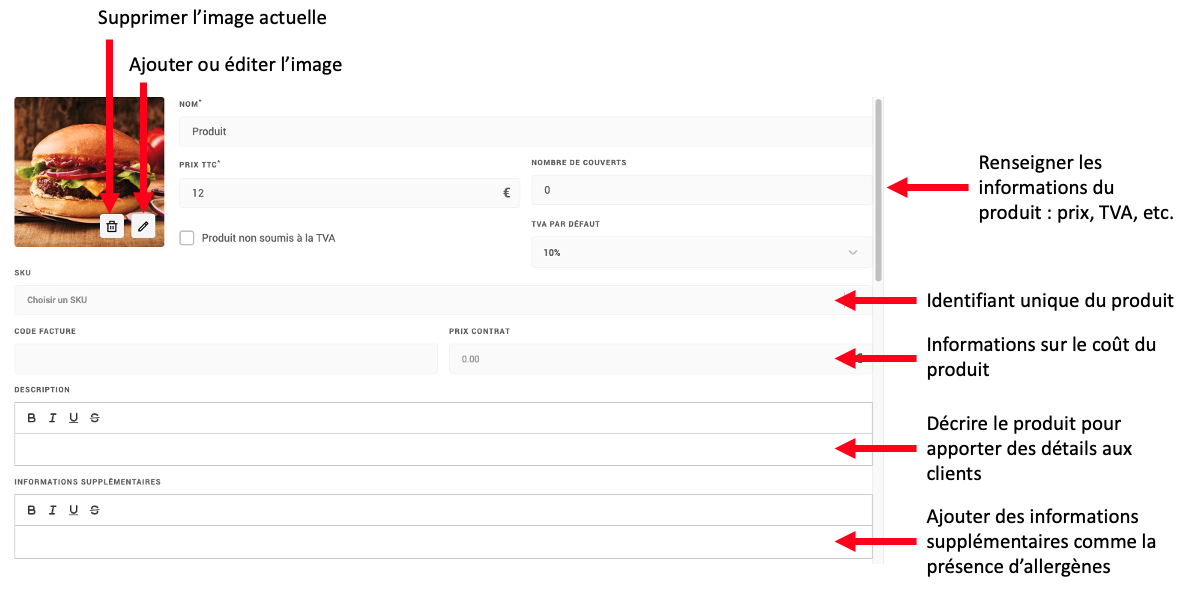1192x599 pixels.
Task: Open the TVA par défaut dropdown
Action: (x=700, y=253)
